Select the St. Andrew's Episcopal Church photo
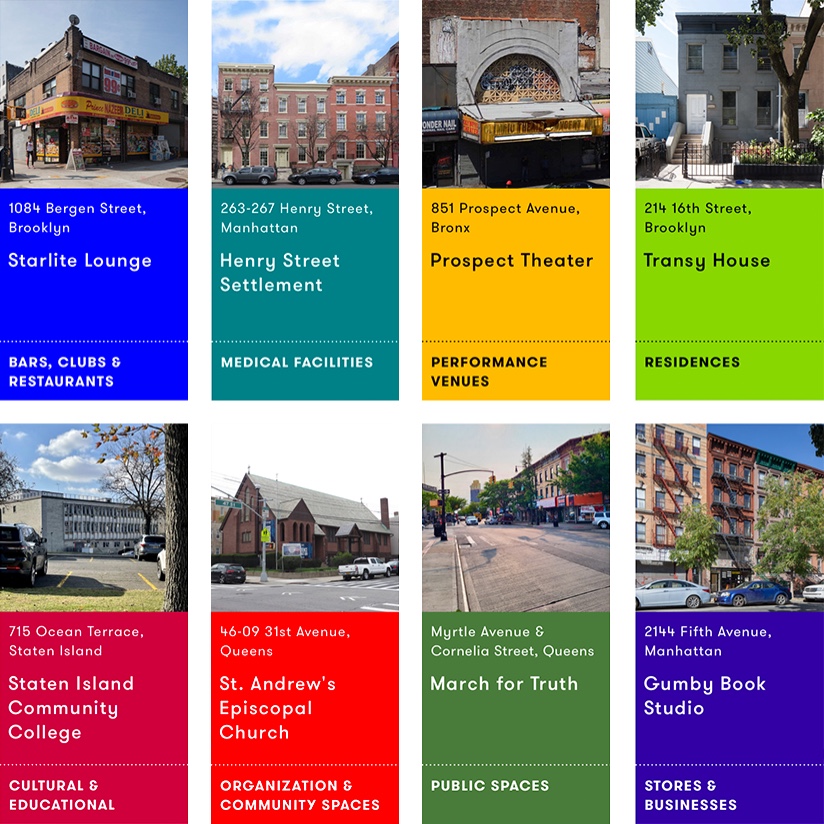This screenshot has width=824, height=824. tap(305, 517)
